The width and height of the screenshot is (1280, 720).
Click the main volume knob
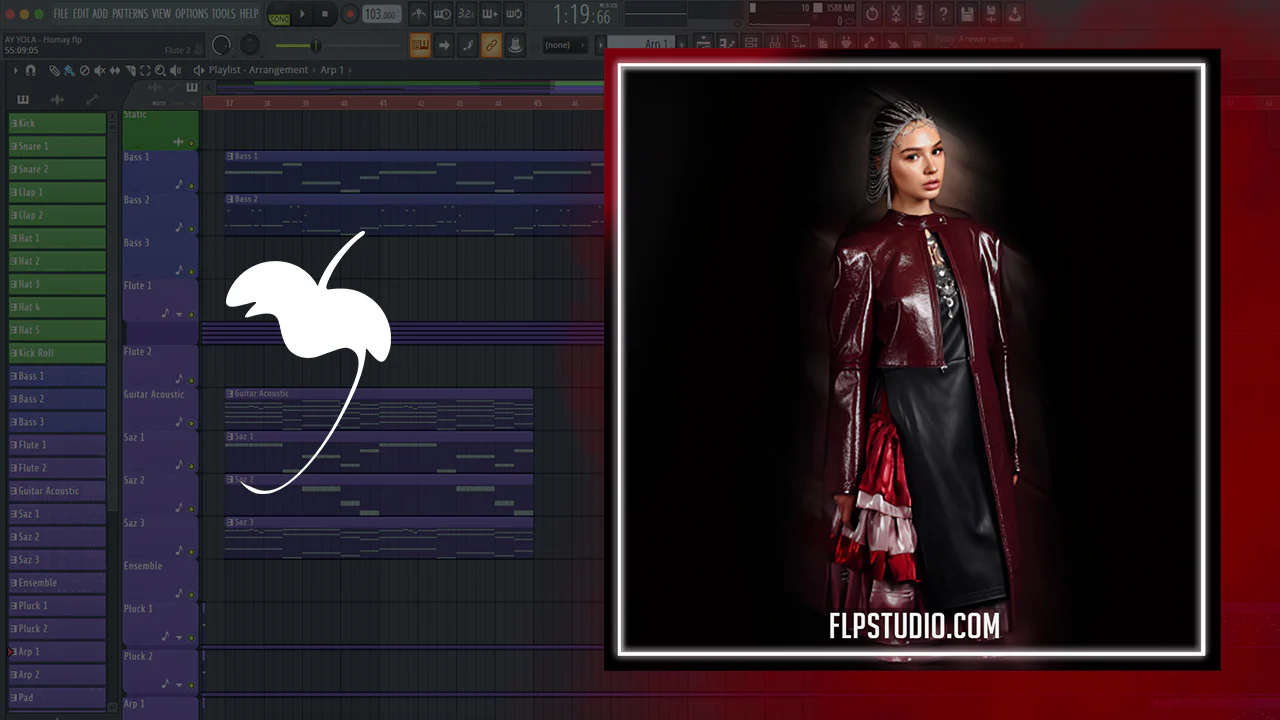pos(221,45)
